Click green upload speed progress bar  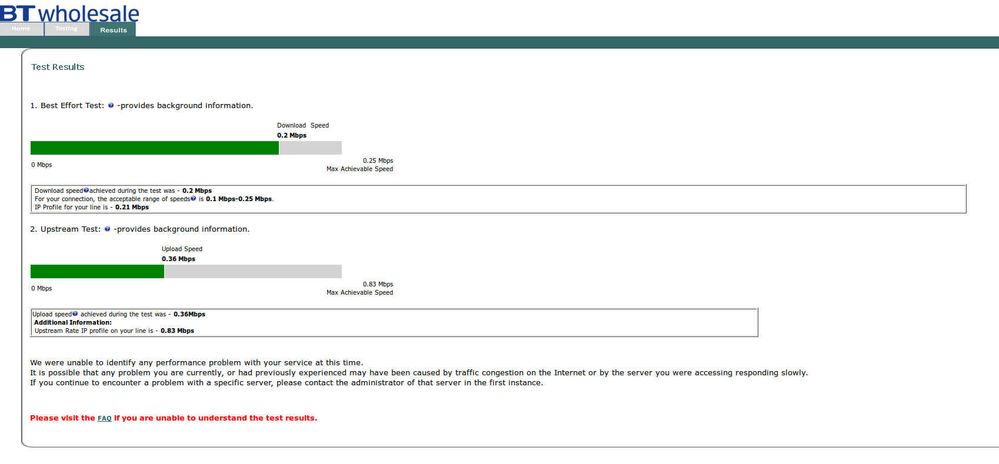(x=97, y=272)
